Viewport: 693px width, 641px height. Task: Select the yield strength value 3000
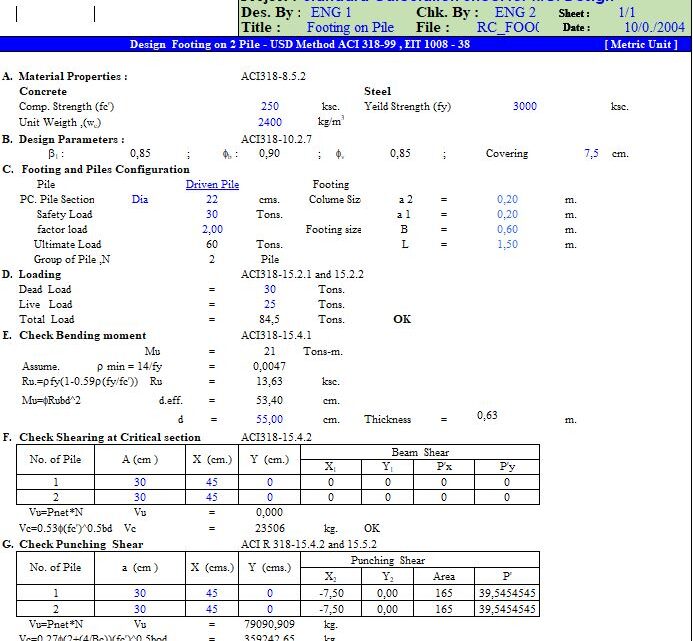525,107
